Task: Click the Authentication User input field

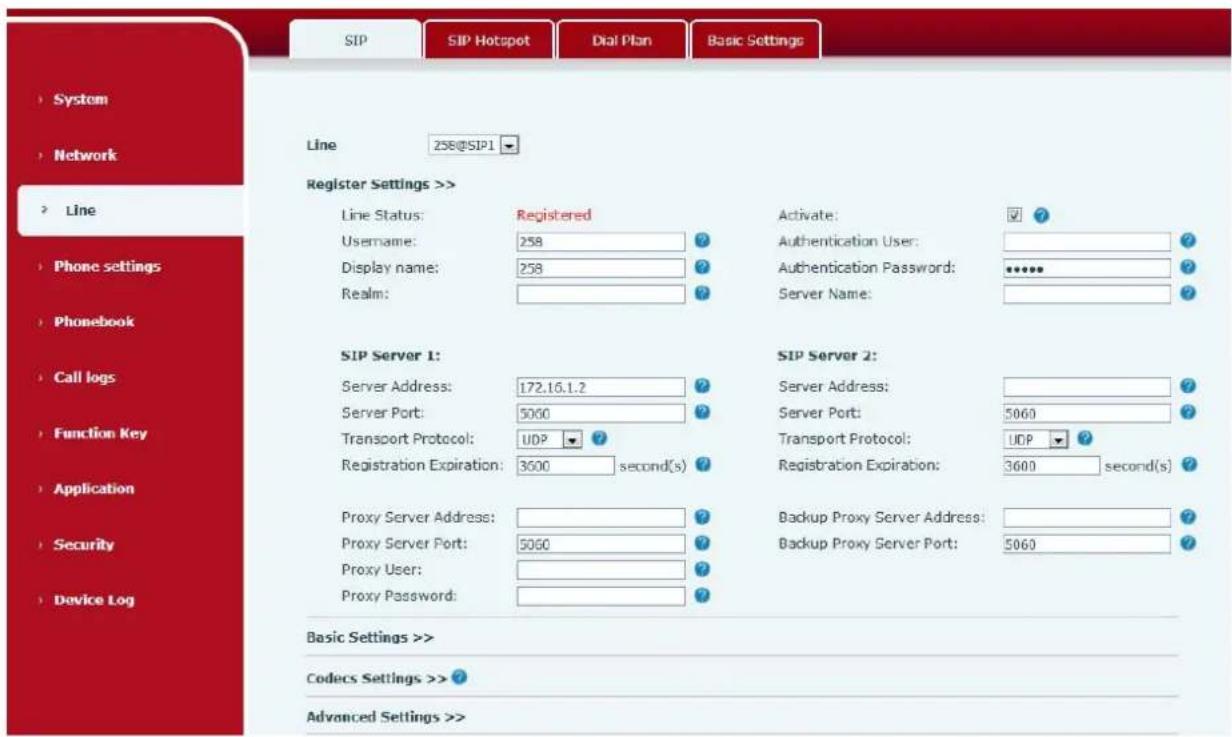Action: point(1087,242)
